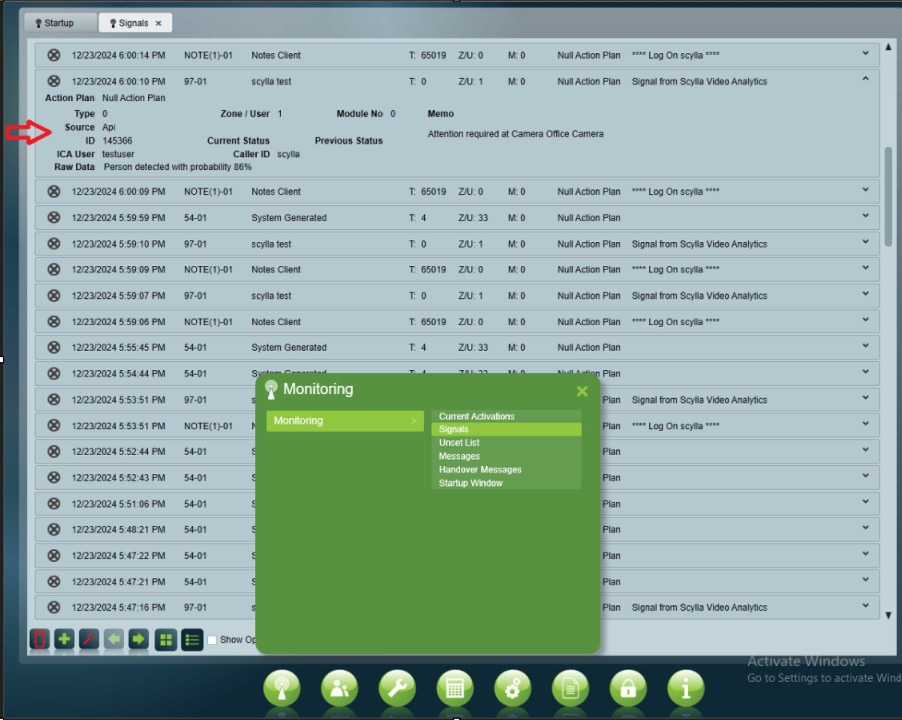Open the information icon in bottom dock
Viewport: 902px width, 720px height.
click(686, 688)
